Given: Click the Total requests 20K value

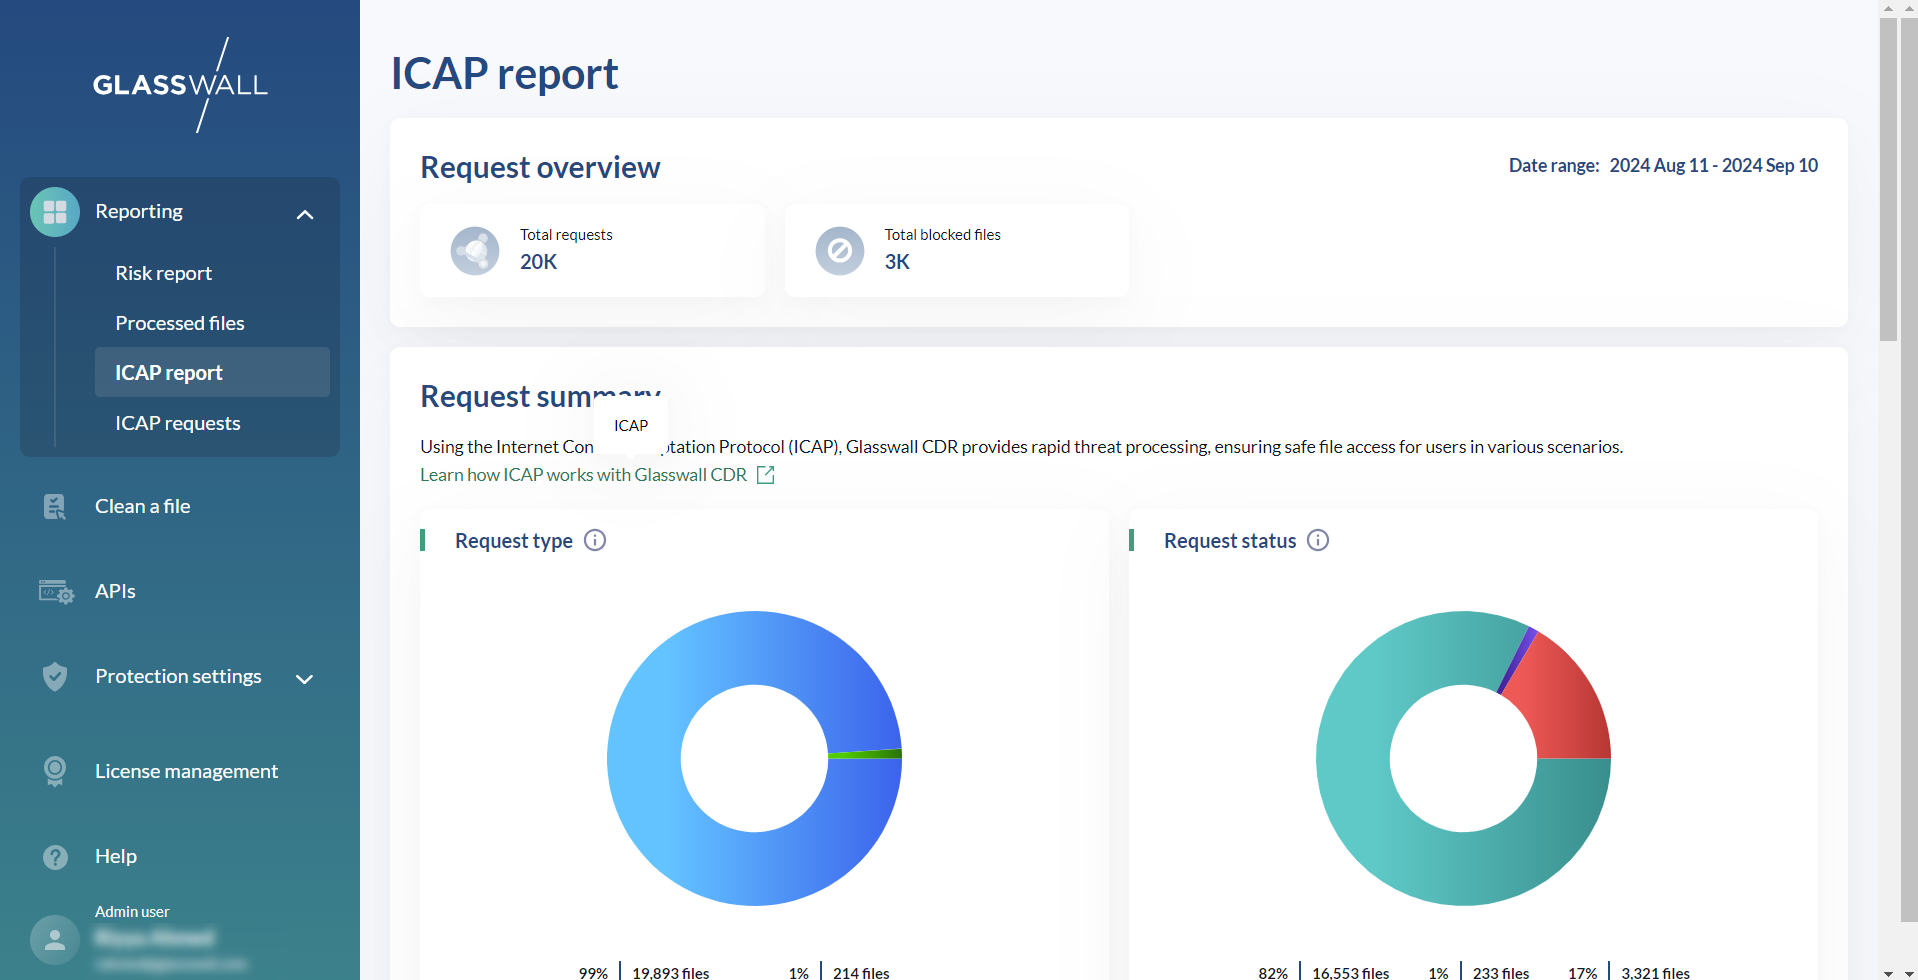Looking at the screenshot, I should [x=538, y=262].
